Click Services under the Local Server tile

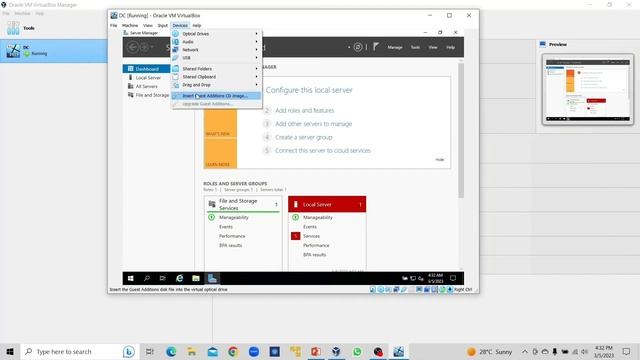[311, 236]
